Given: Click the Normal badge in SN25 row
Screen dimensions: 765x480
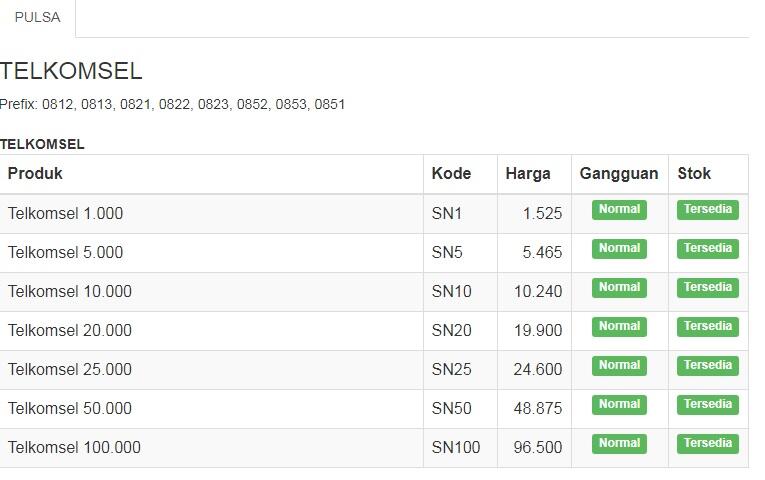Looking at the screenshot, I should coord(619,366).
